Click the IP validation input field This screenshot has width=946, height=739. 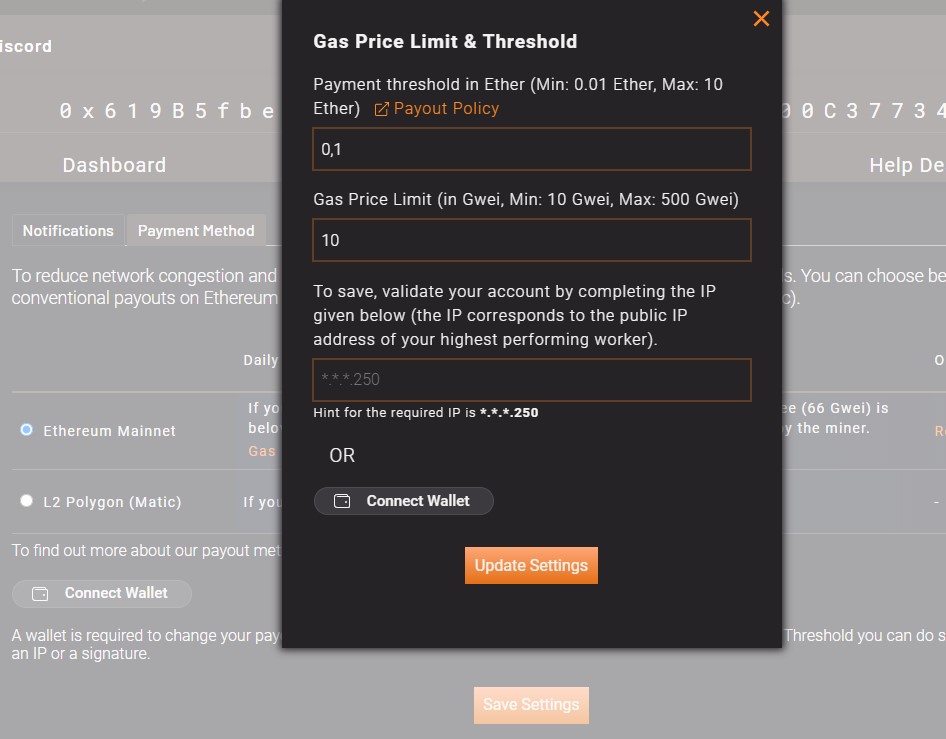click(532, 380)
